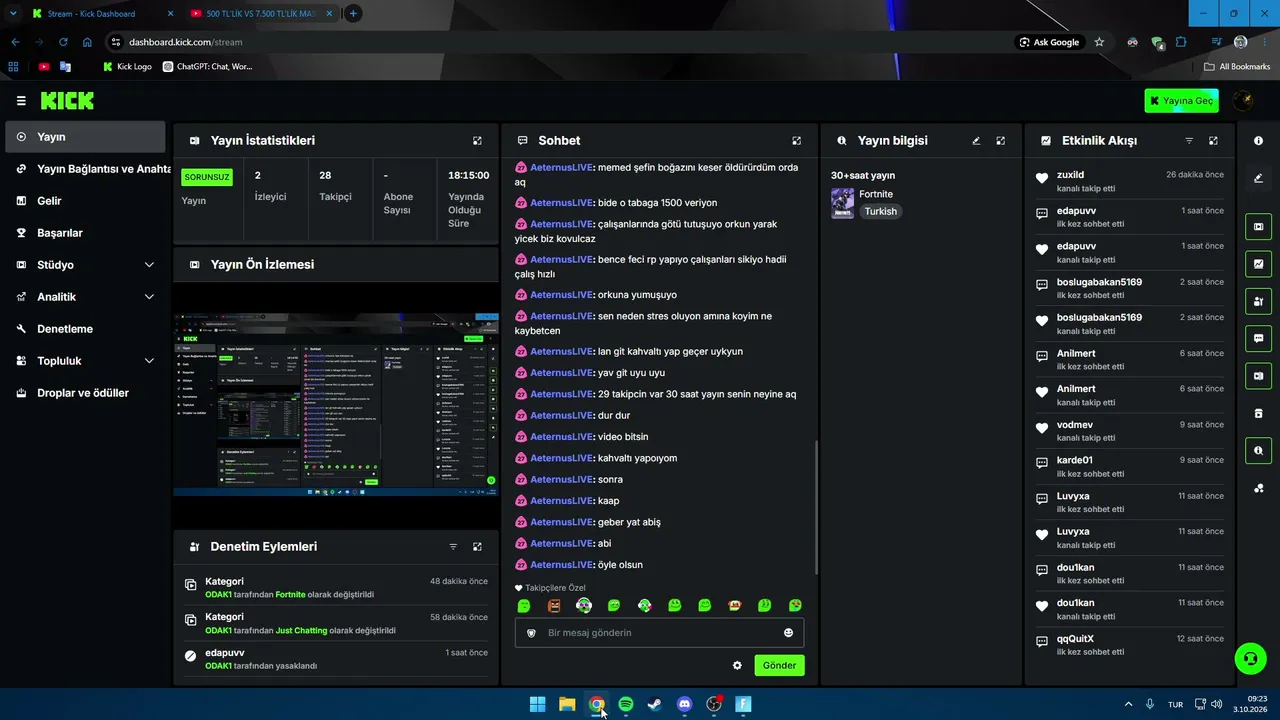Click the Bir mesaj gönderin input field

pos(659,633)
